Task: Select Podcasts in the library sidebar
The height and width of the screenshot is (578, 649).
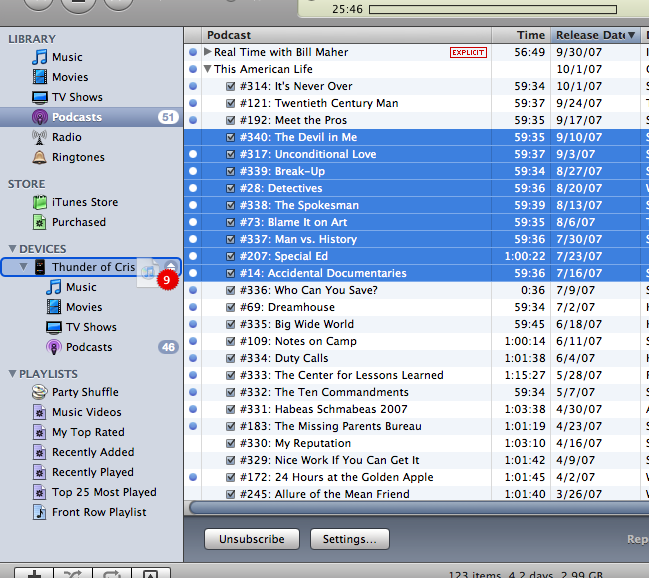Action: (x=91, y=117)
